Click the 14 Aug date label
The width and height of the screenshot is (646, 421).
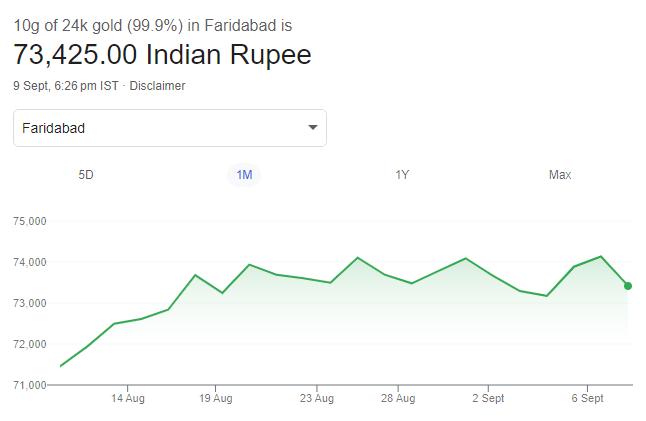pyautogui.click(x=128, y=399)
